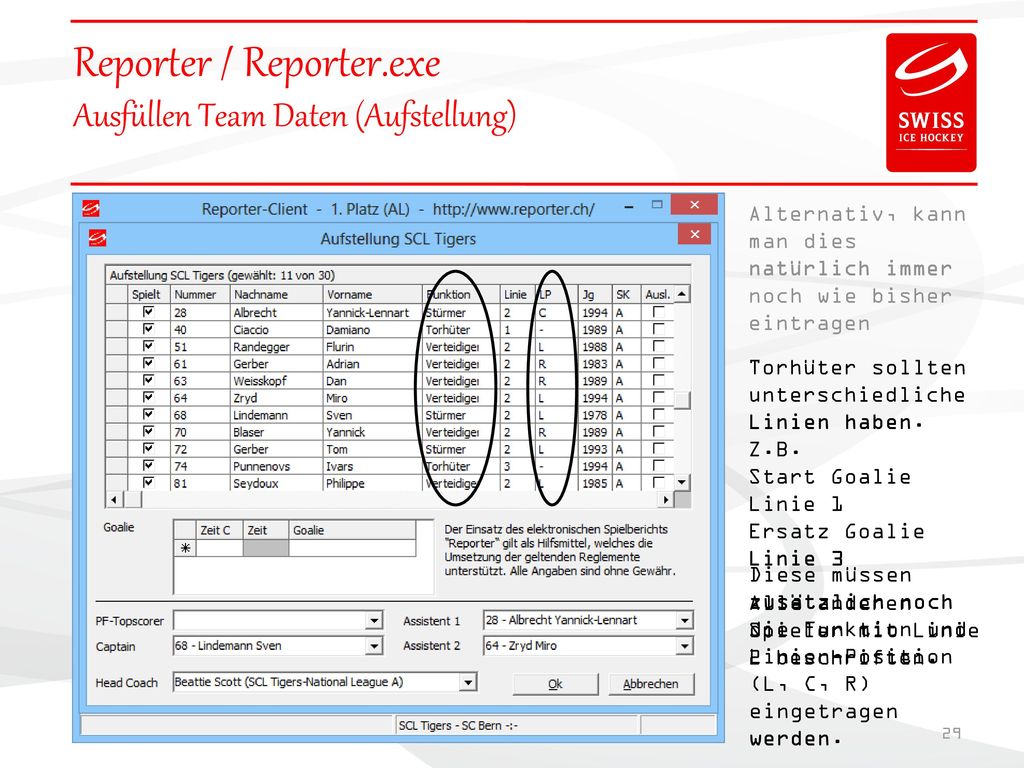Click the Aufstellung SCL Tigers dialog icon

pyautogui.click(x=97, y=238)
